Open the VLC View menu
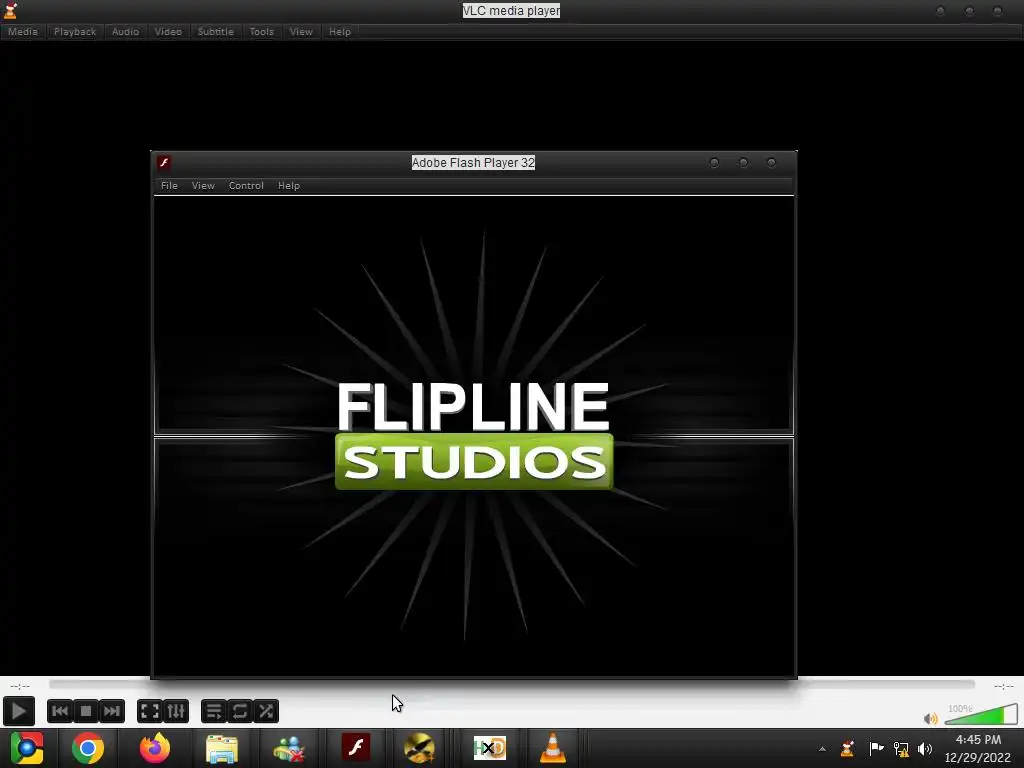Image resolution: width=1024 pixels, height=768 pixels. 301,31
